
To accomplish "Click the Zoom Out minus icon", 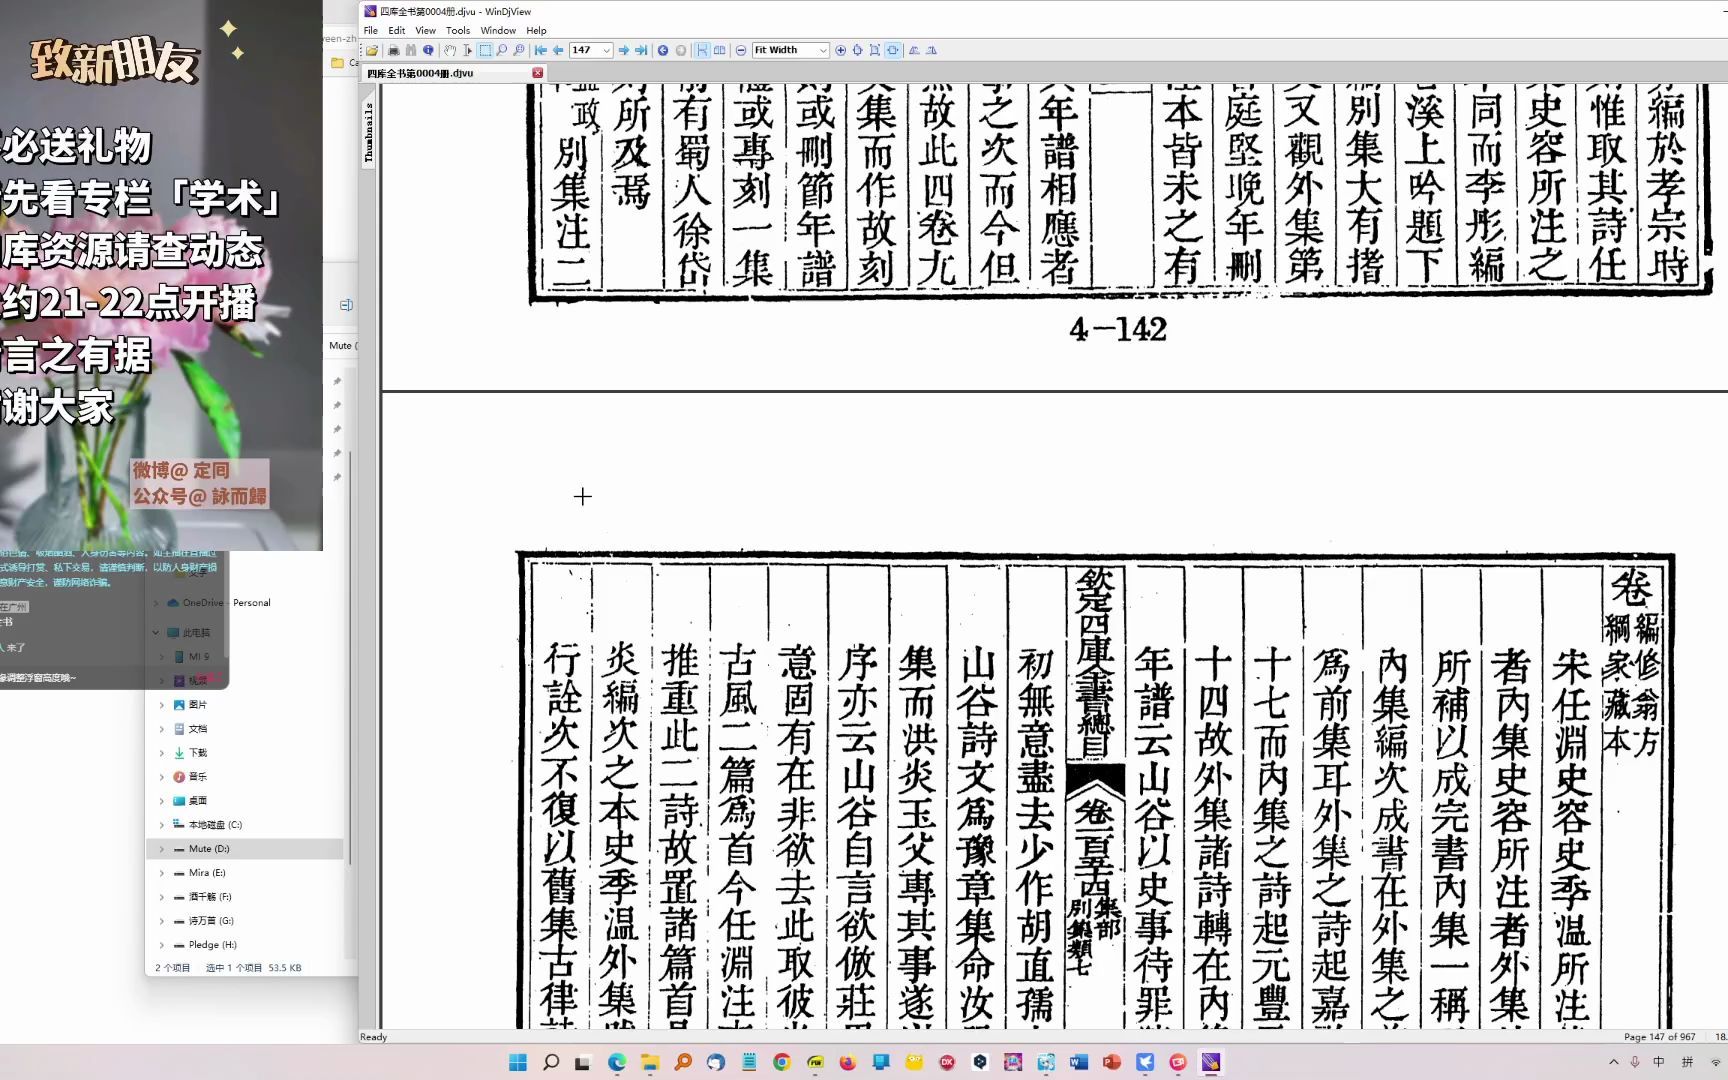I will [x=741, y=50].
